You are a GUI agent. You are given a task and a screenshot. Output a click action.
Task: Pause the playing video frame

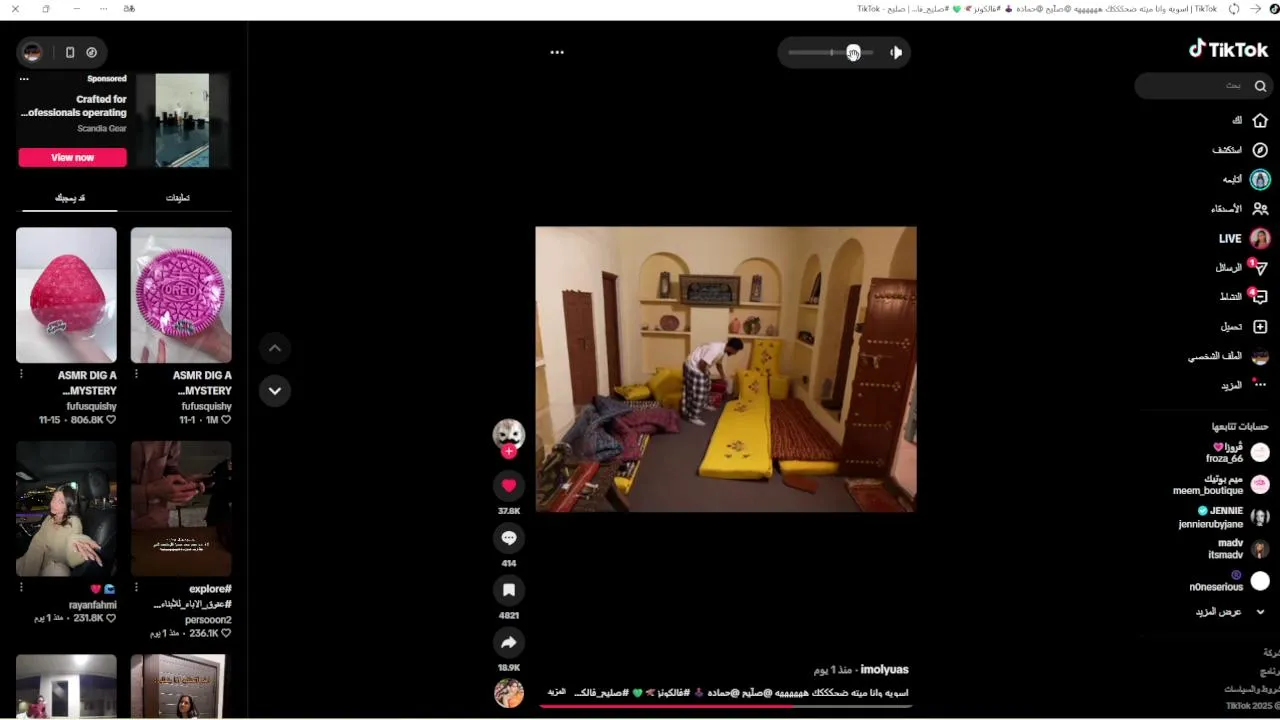tap(726, 369)
